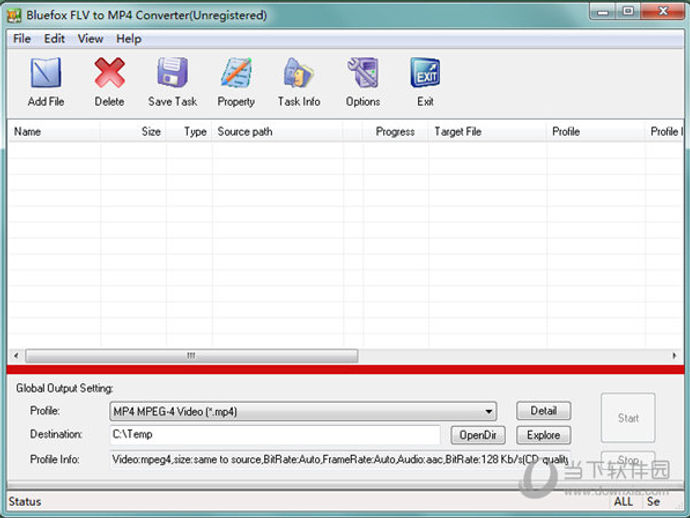The width and height of the screenshot is (690, 518).
Task: Sort by the Name column header
Action: tap(54, 132)
